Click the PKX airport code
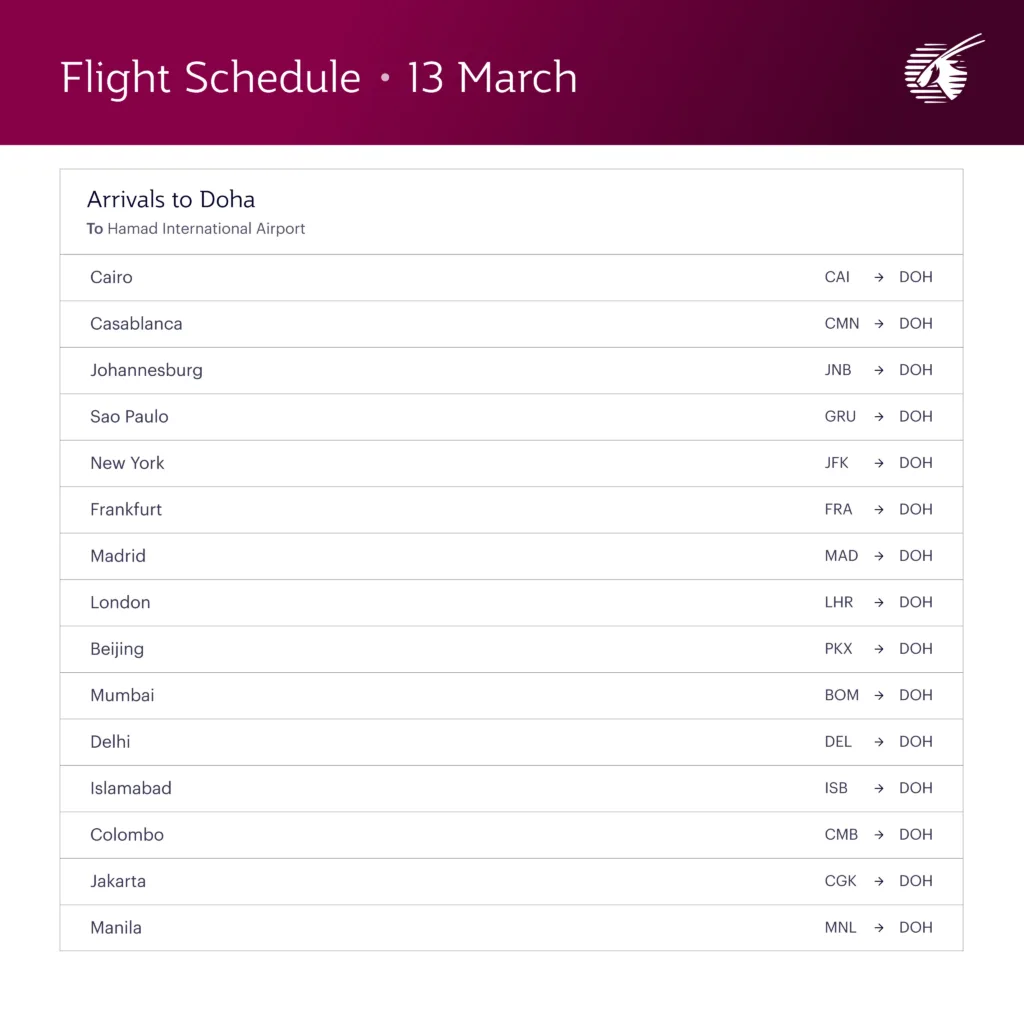 [838, 649]
